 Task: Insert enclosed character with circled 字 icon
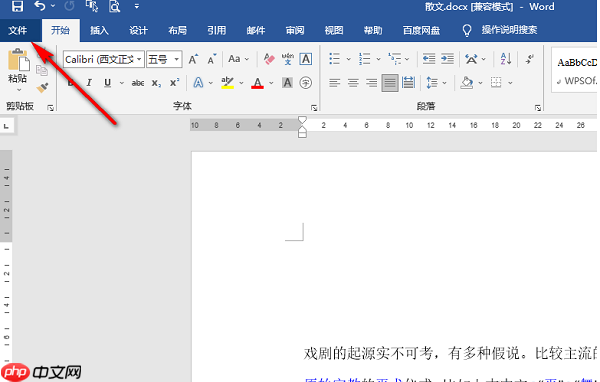click(x=306, y=82)
